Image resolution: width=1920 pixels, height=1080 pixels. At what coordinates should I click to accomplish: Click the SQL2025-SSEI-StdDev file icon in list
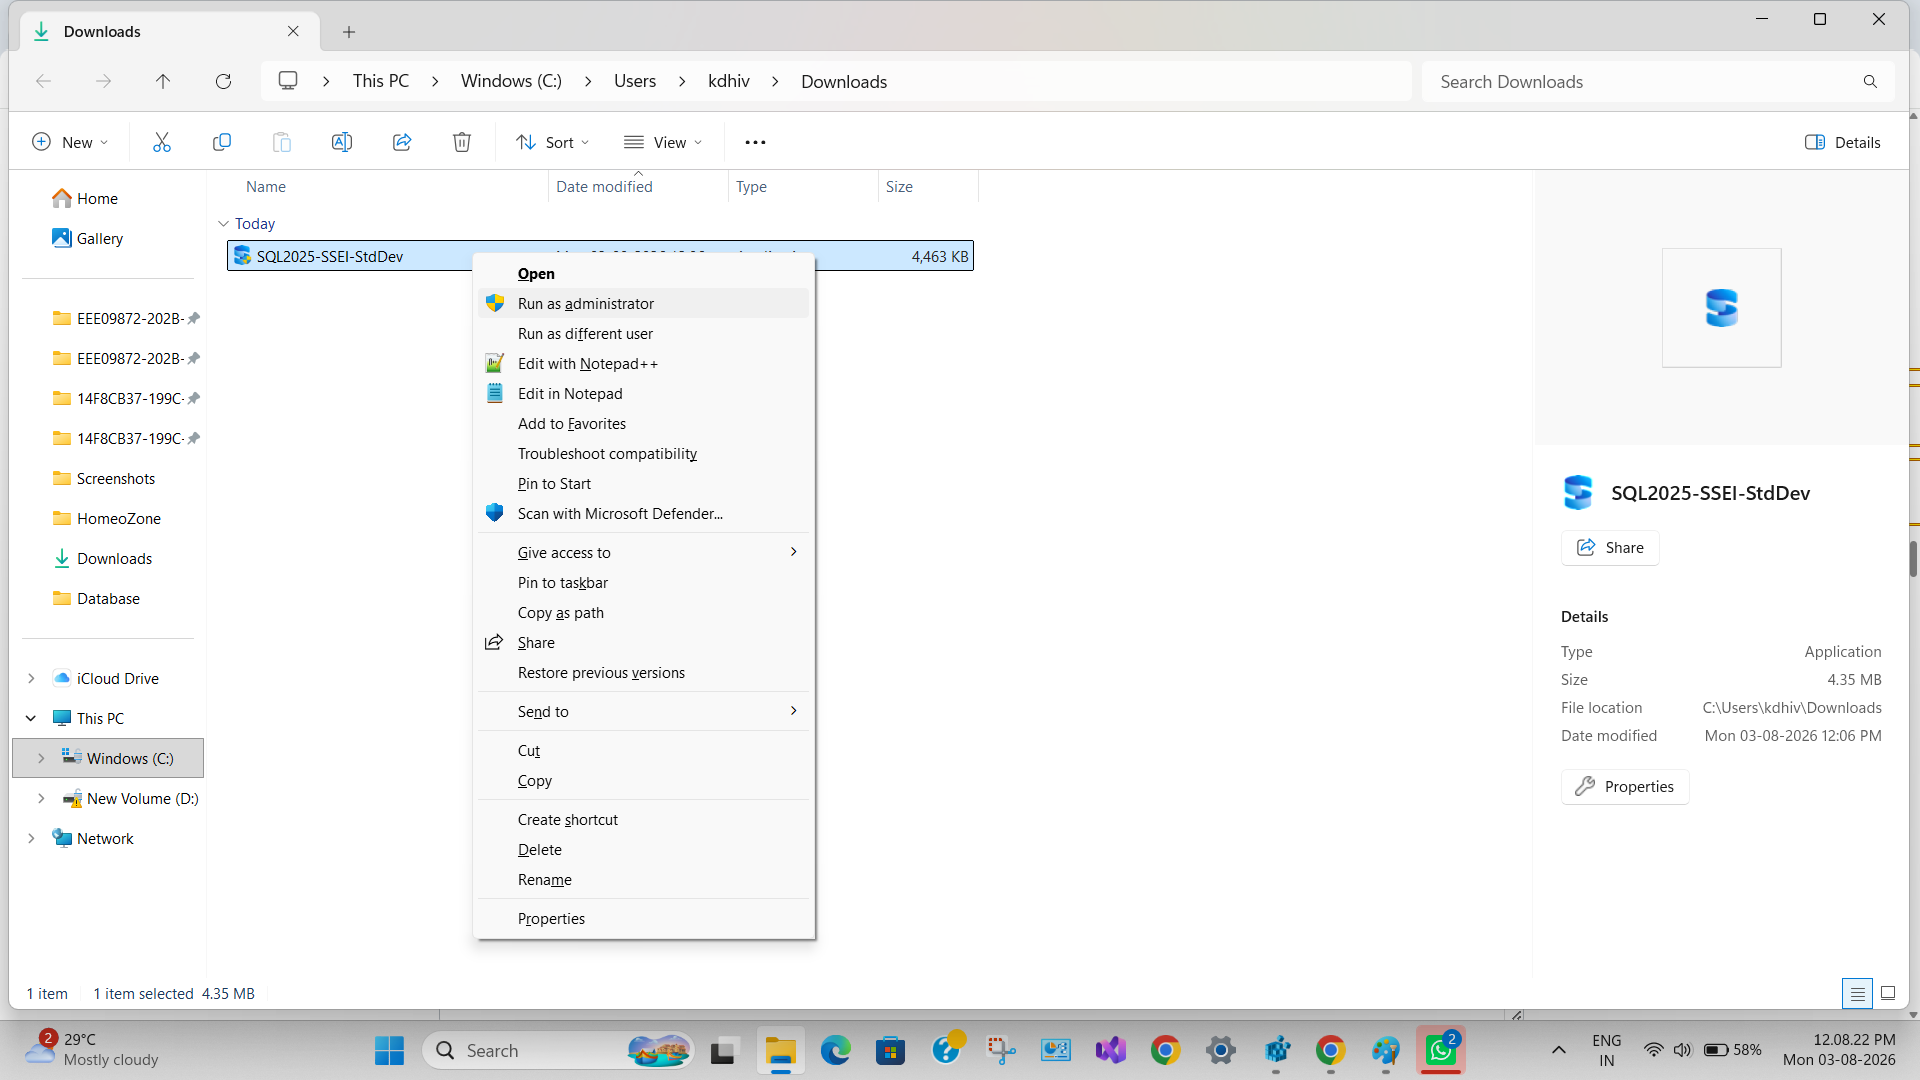[x=242, y=256]
